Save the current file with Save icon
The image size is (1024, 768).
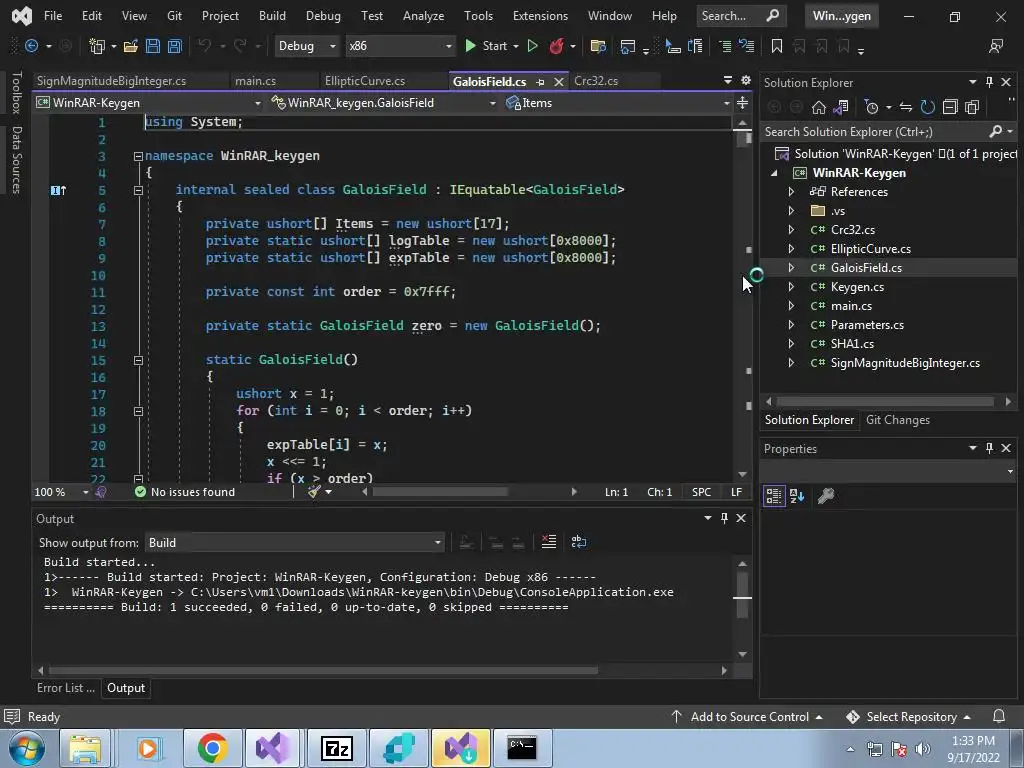coord(153,46)
